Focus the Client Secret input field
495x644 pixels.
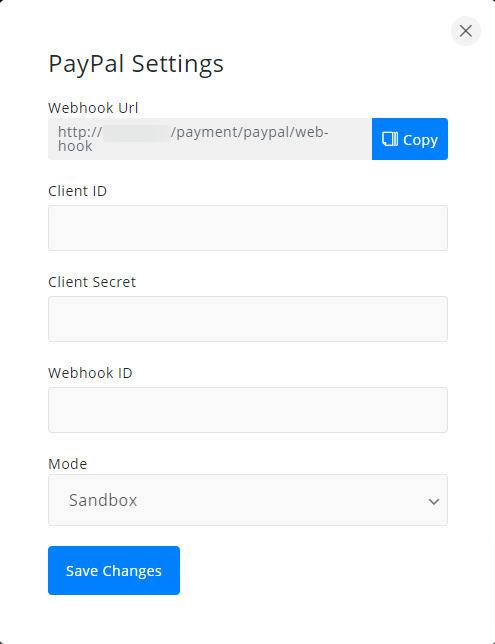point(248,319)
